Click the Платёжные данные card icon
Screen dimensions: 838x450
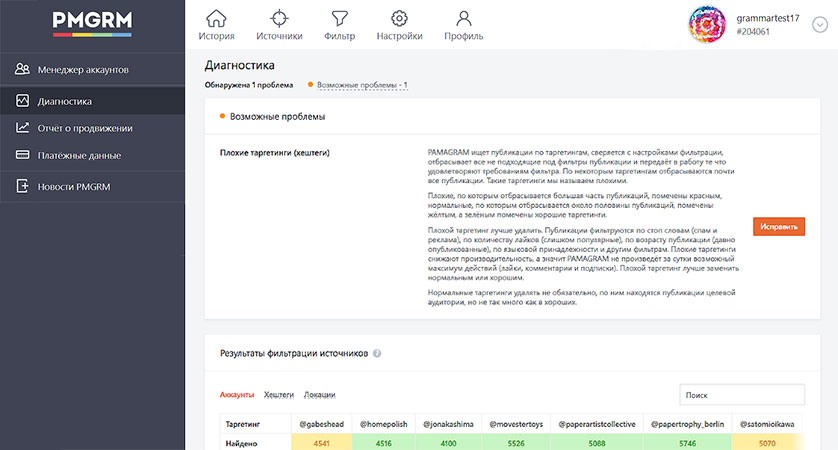[22, 155]
